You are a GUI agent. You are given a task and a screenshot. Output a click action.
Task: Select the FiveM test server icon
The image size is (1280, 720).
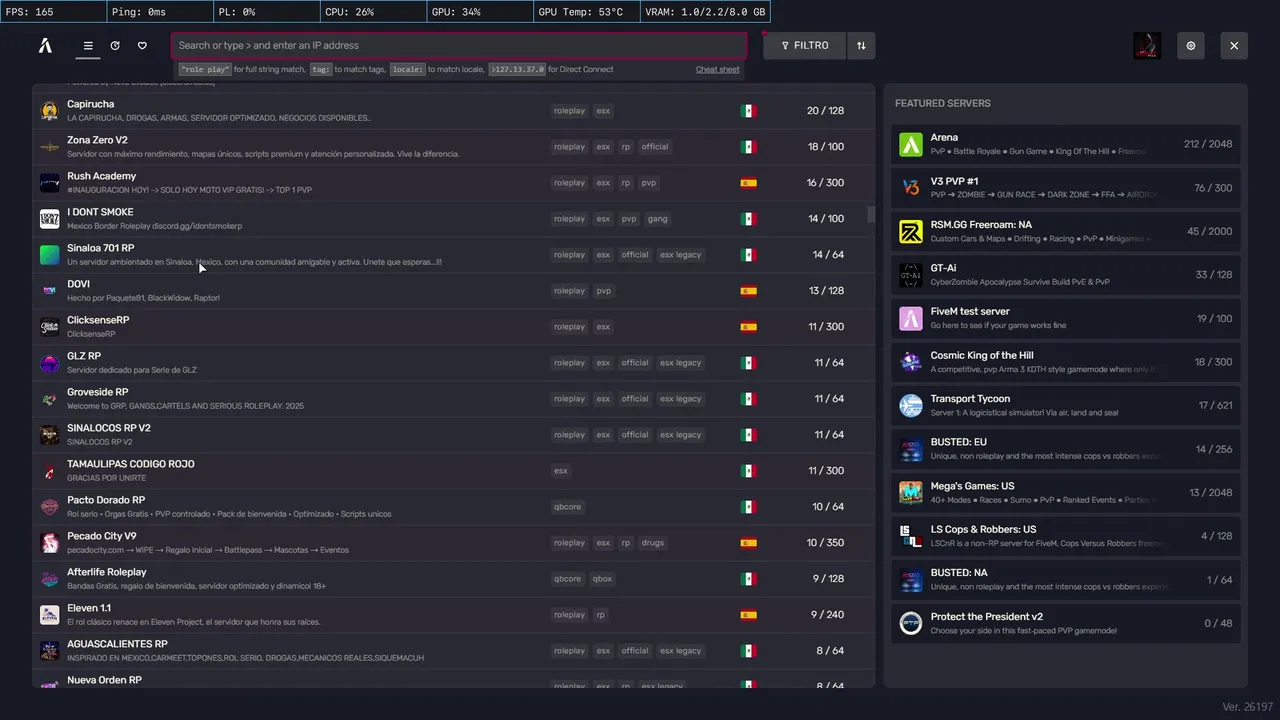[910, 319]
